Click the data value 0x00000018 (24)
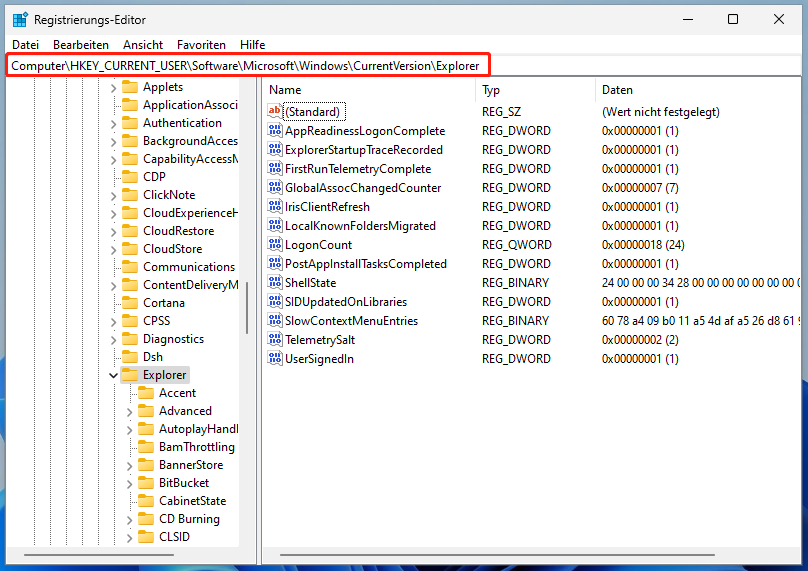Image resolution: width=808 pixels, height=571 pixels. click(x=643, y=245)
